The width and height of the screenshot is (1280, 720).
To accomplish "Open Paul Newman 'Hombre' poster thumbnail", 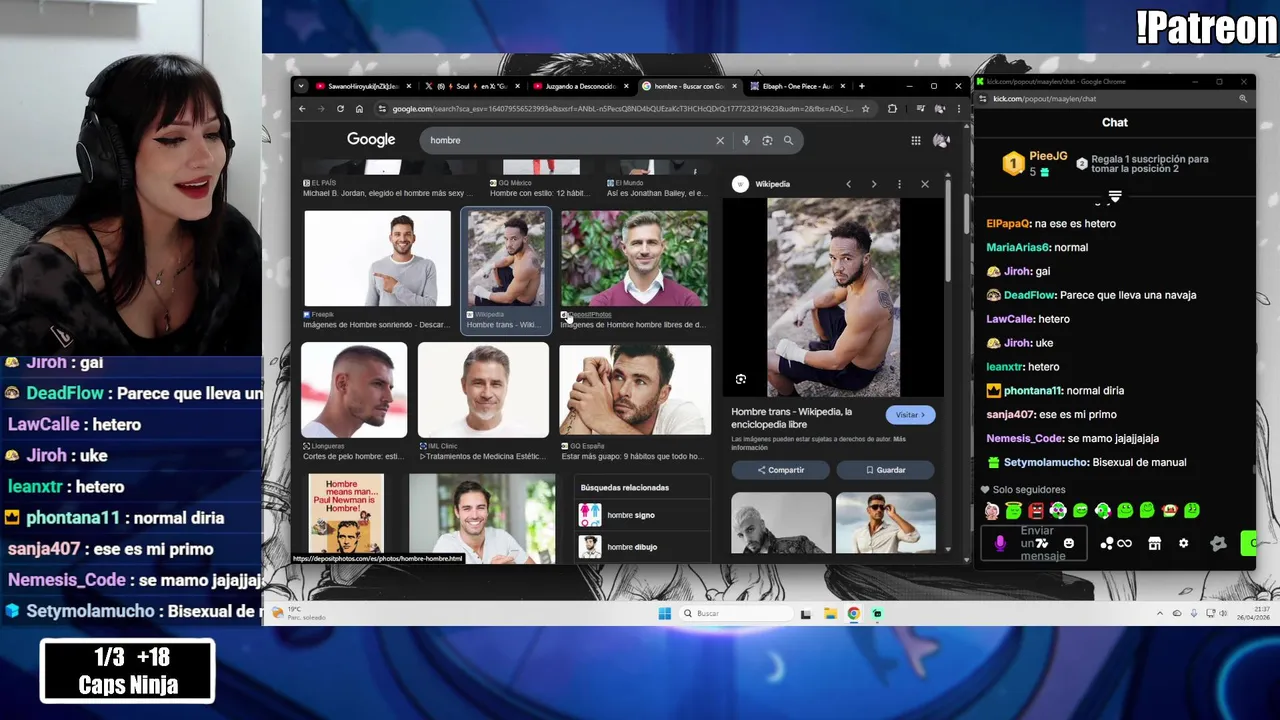I will 346,514.
